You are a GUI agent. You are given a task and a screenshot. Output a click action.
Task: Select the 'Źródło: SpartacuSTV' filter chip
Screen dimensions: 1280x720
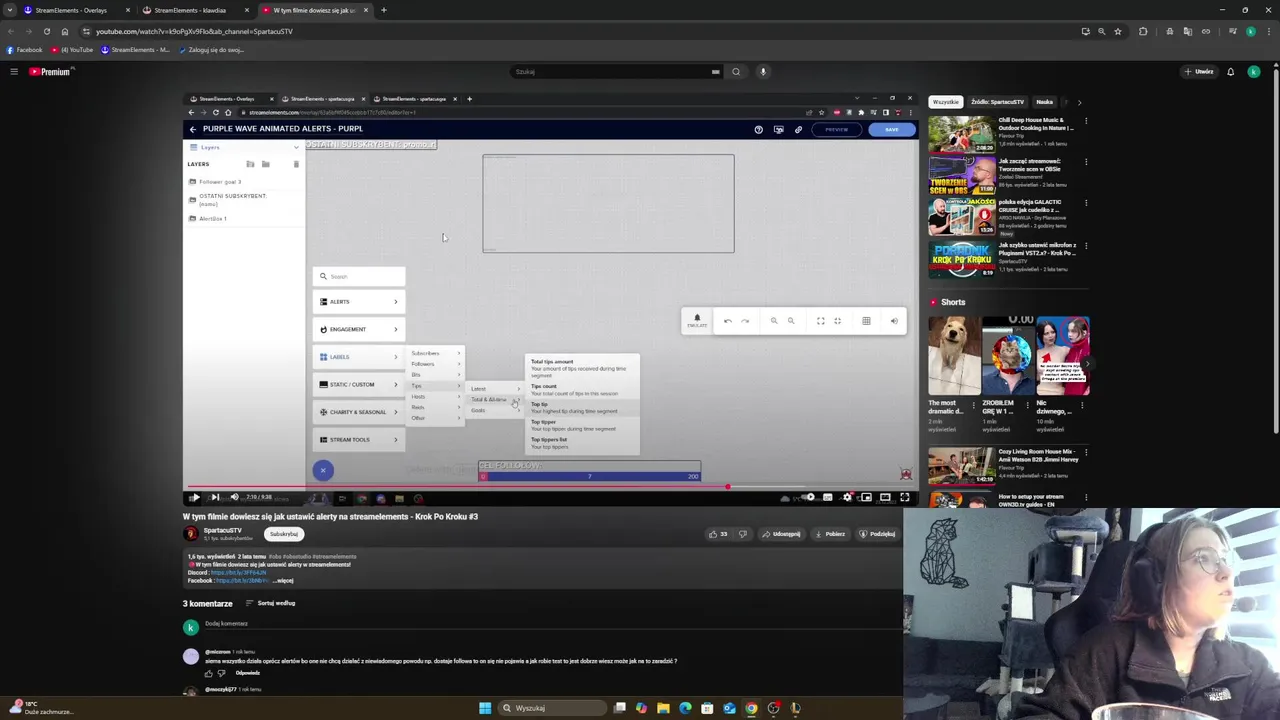(997, 102)
